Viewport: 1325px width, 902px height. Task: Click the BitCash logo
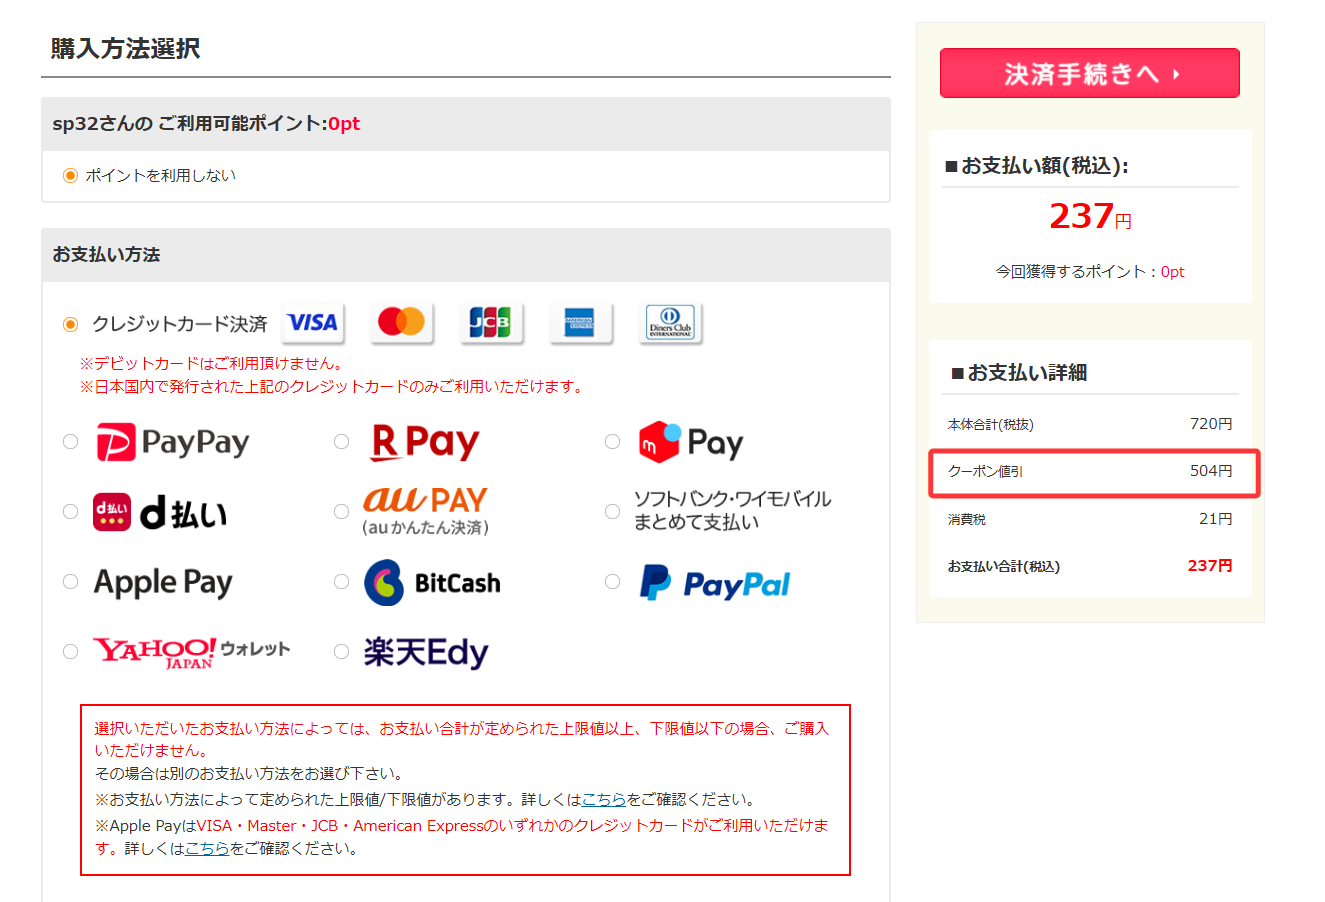(432, 582)
